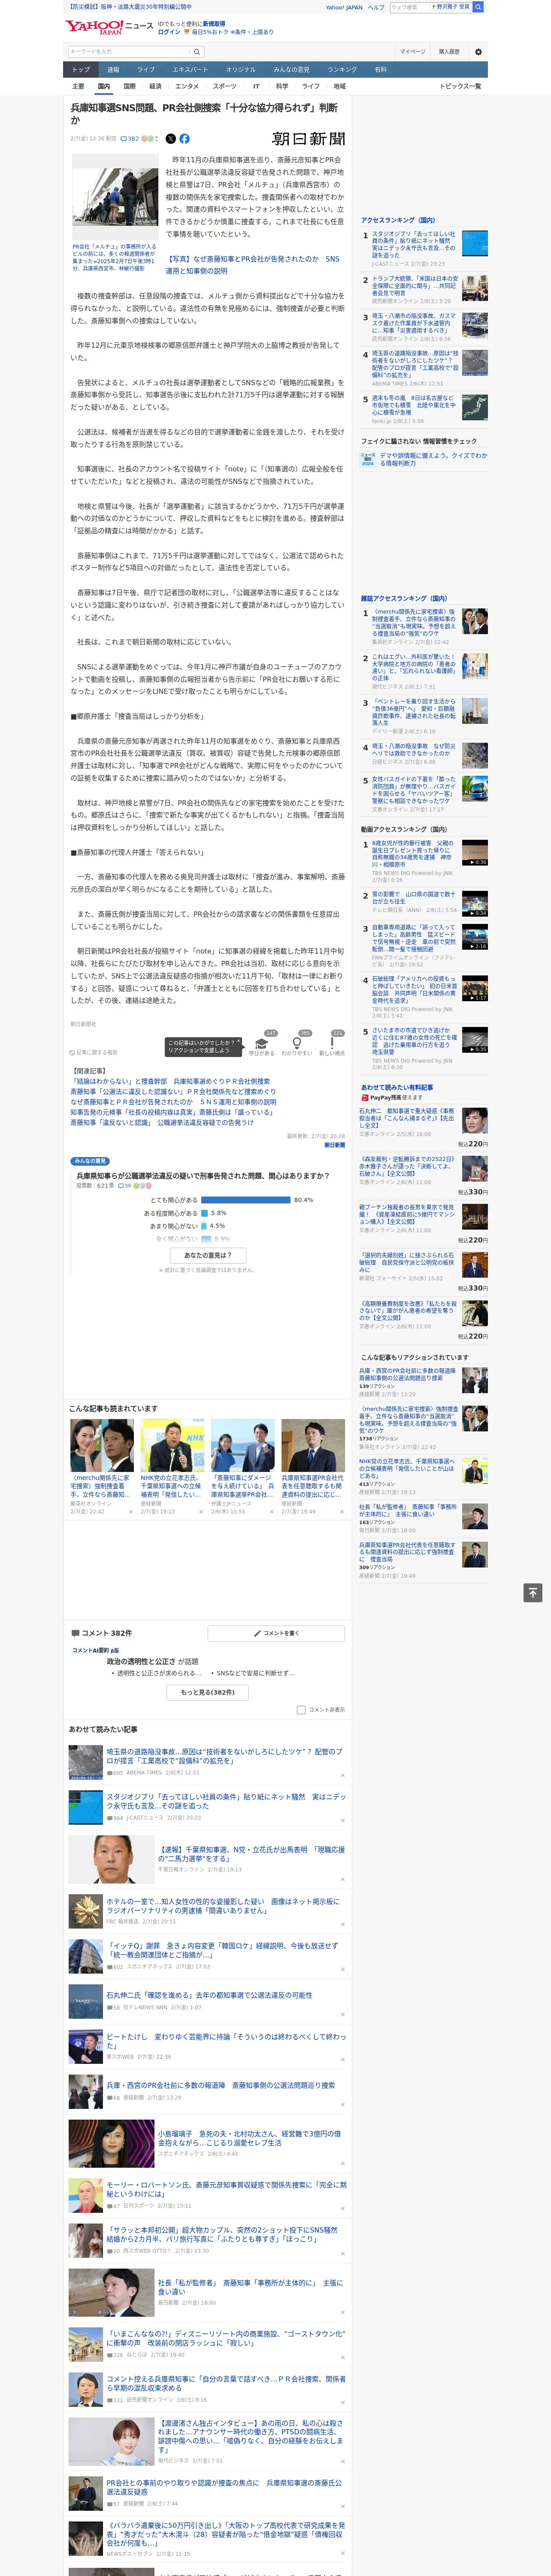
Task: Open ranking item 2 トランプ大統領 article
Action: (415, 287)
